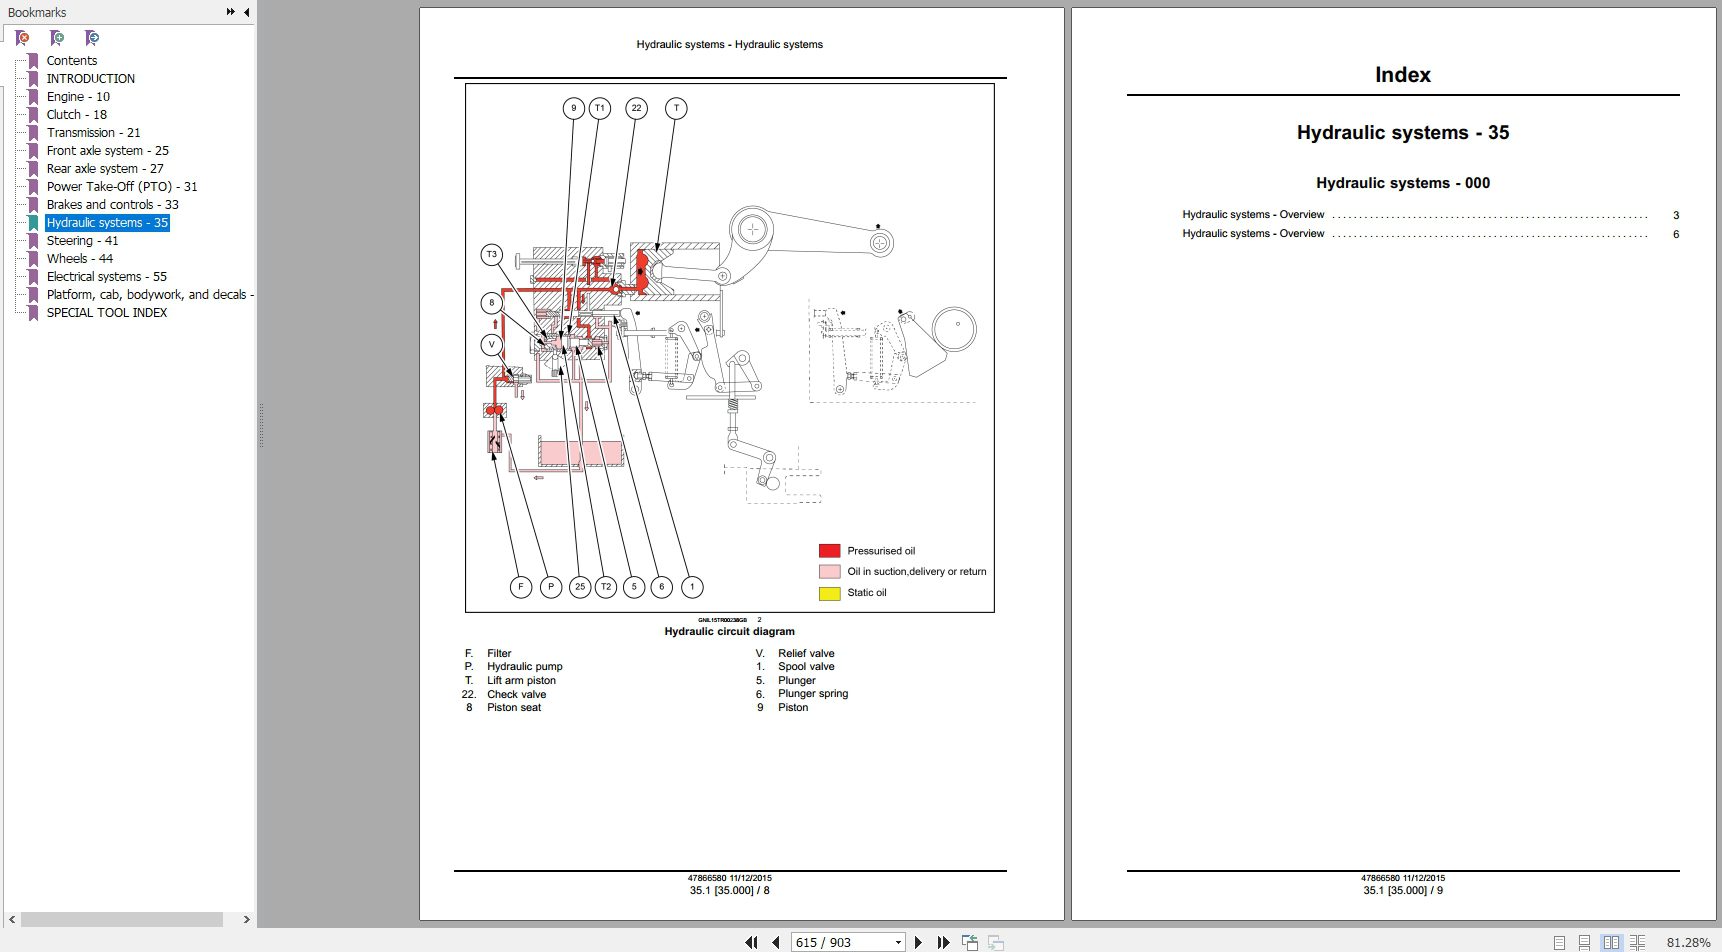Select two-page facing layout

[x=1611, y=942]
